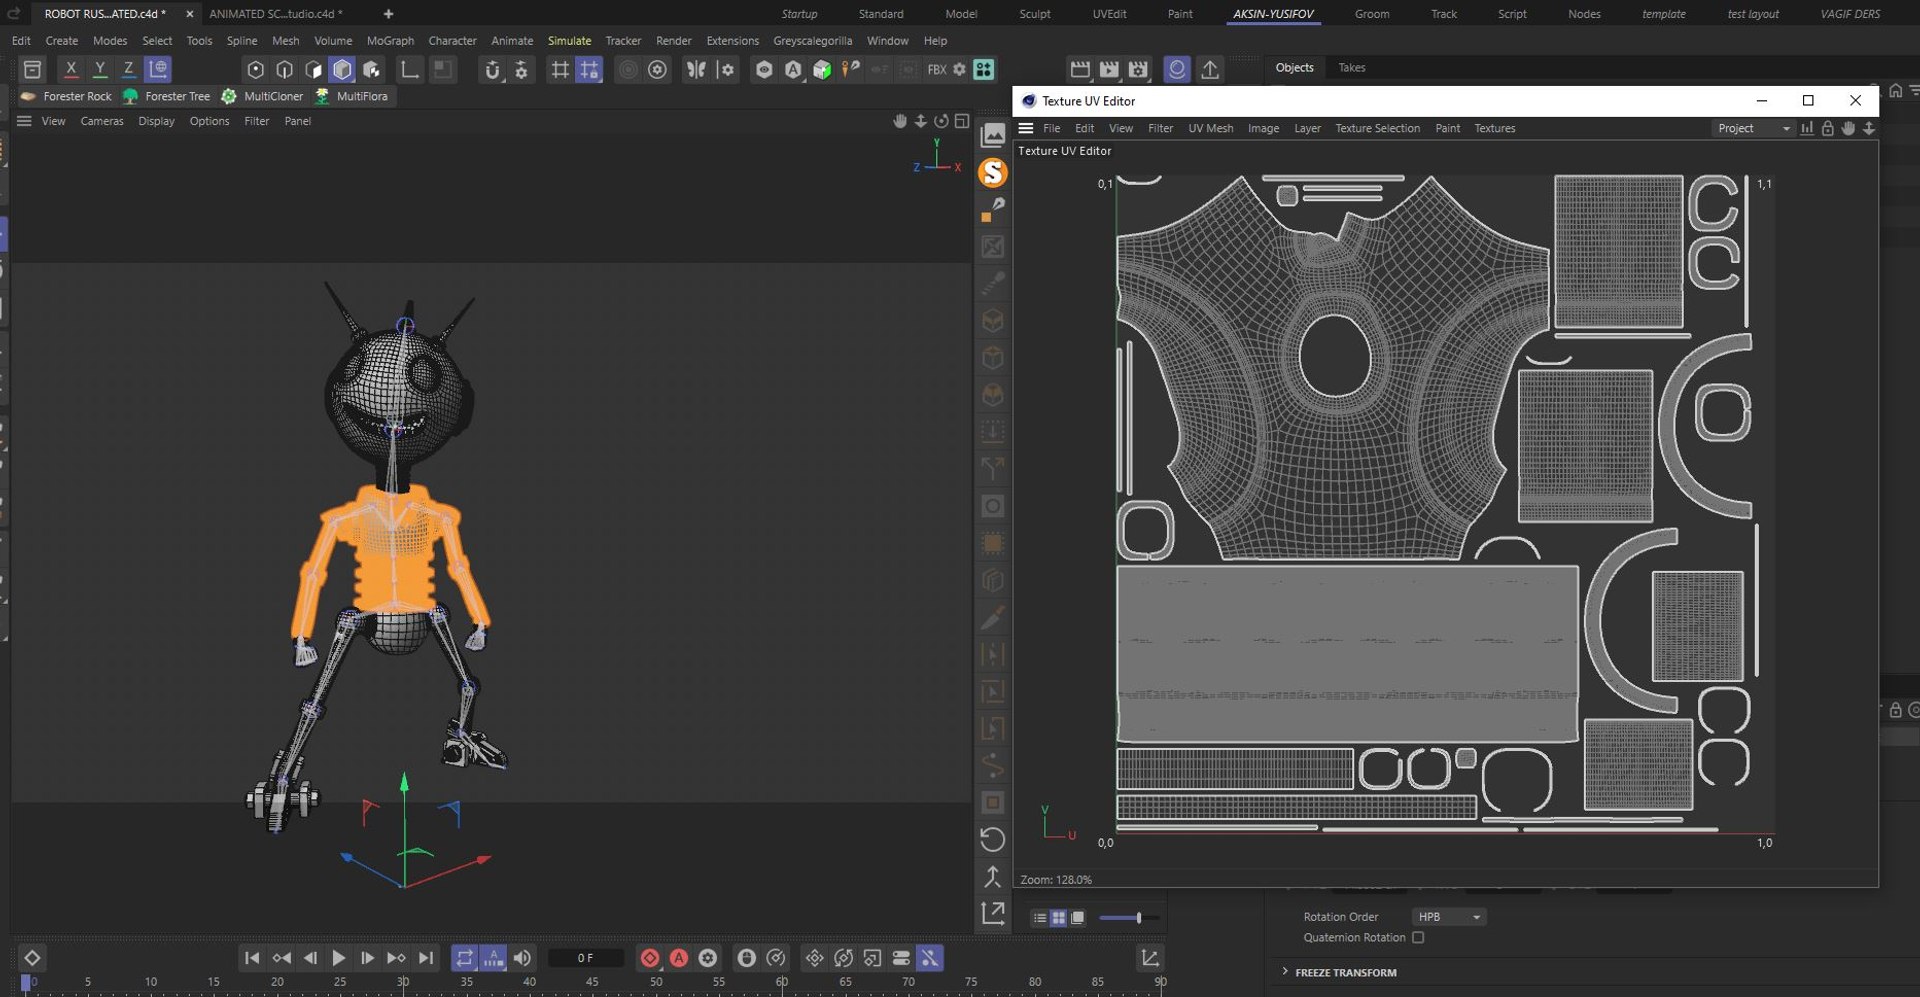The height and width of the screenshot is (997, 1920).
Task: Open Forester Rock plugin
Action: pyautogui.click(x=66, y=96)
